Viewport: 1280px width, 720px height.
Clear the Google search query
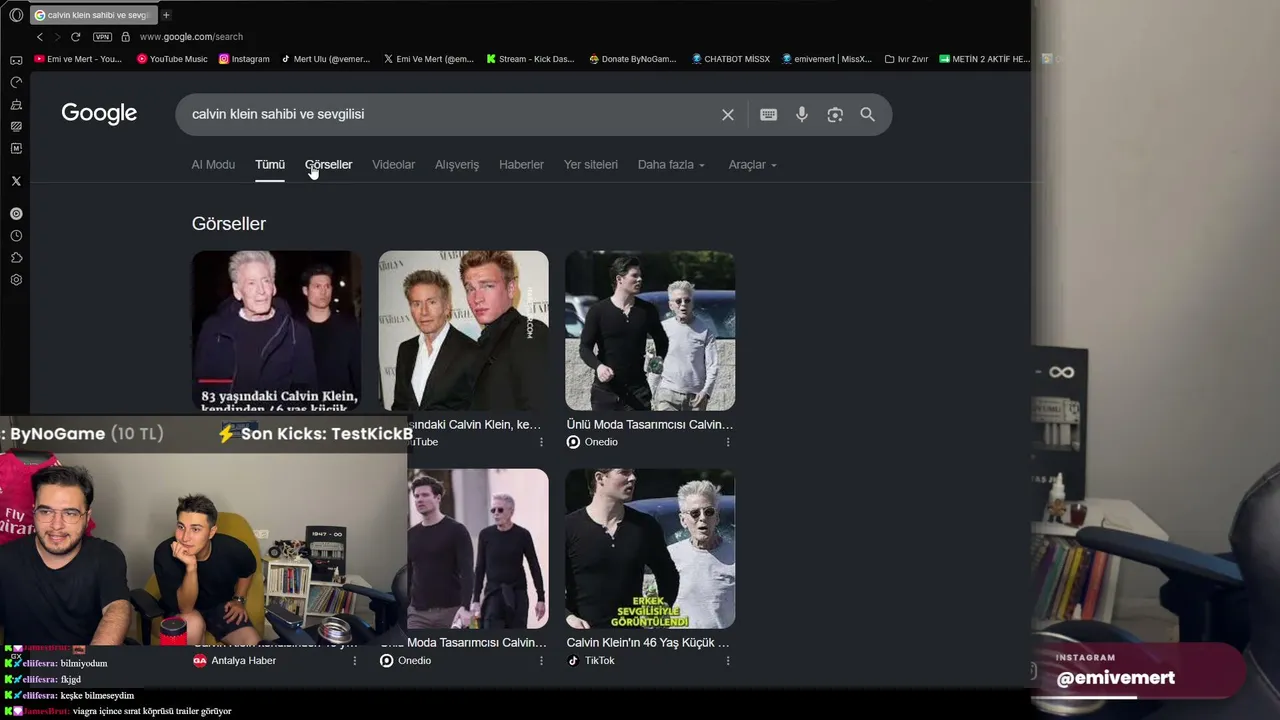click(x=728, y=115)
